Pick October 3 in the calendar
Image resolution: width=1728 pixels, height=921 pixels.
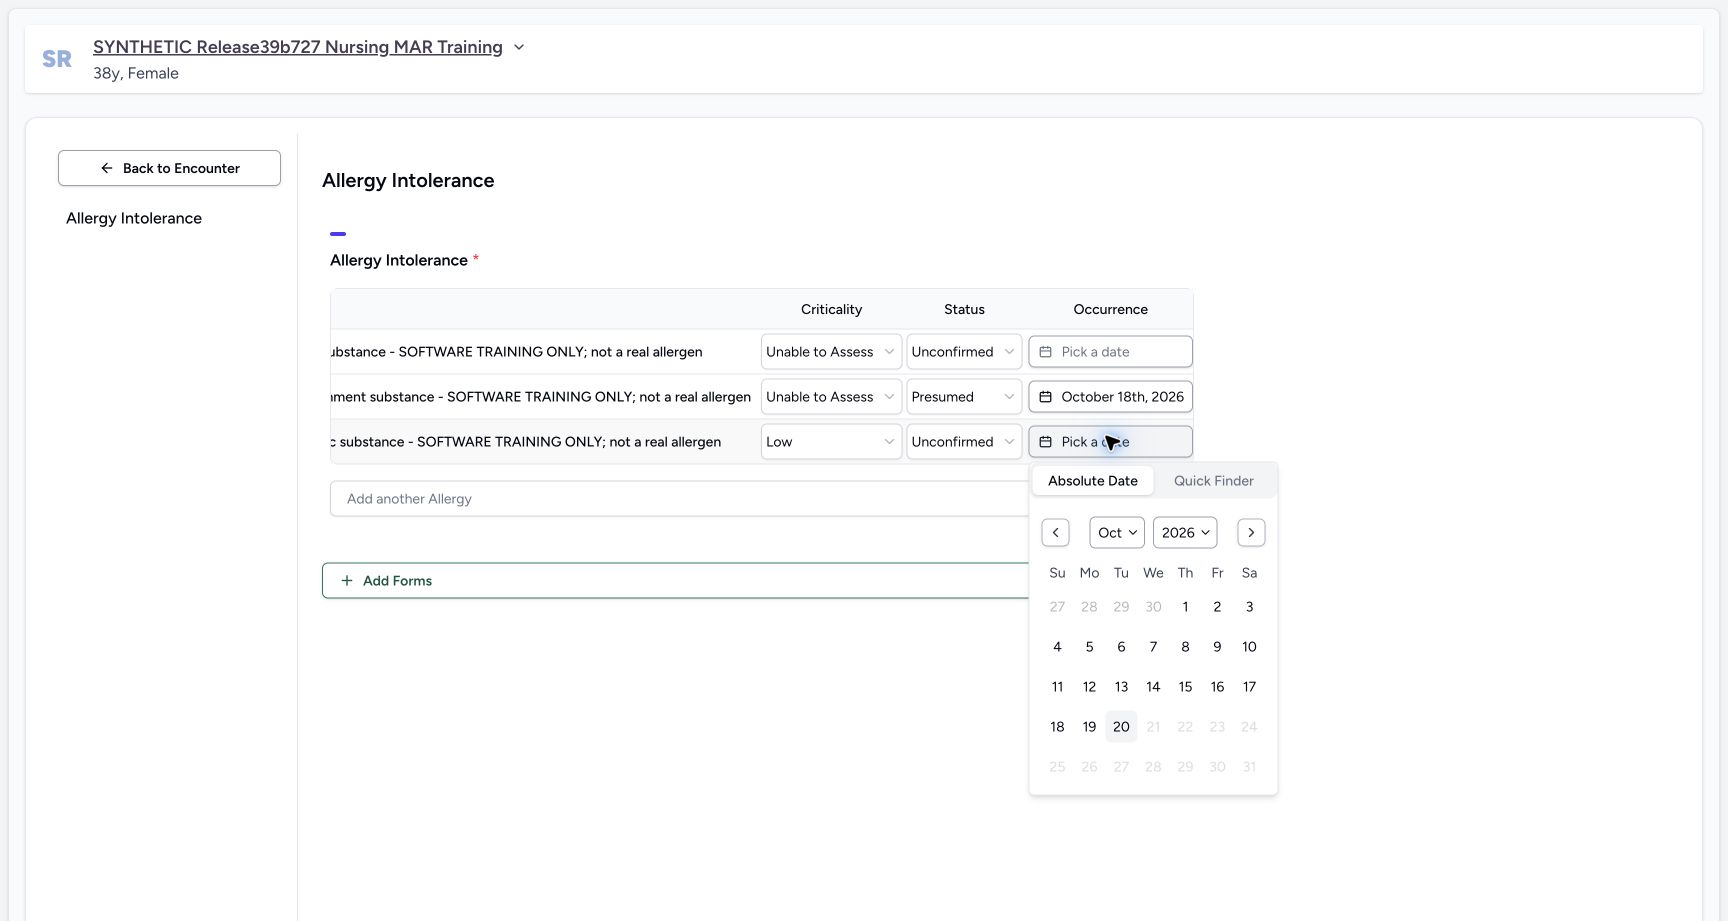click(x=1249, y=607)
